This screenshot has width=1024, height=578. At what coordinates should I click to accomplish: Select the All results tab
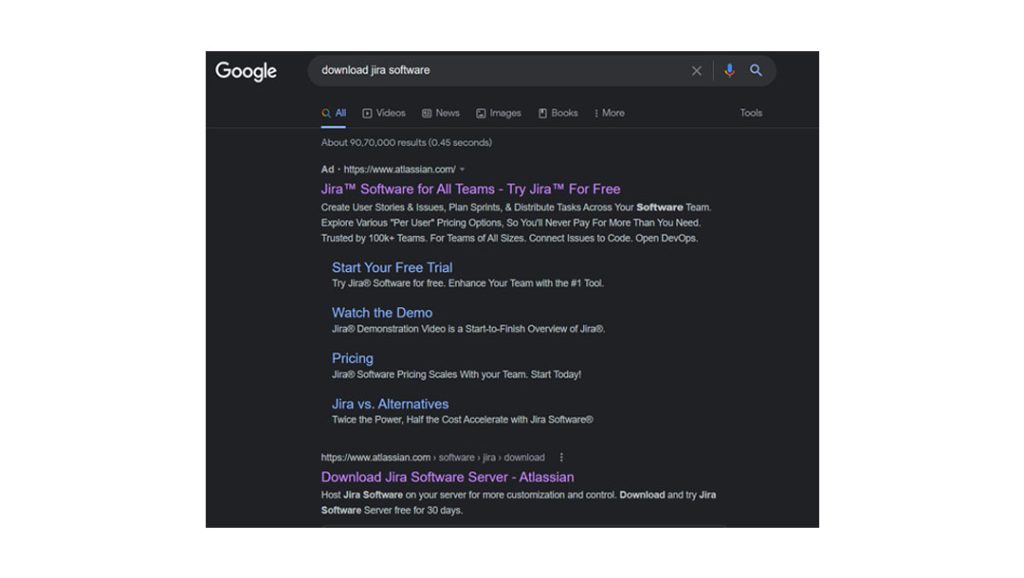(334, 113)
